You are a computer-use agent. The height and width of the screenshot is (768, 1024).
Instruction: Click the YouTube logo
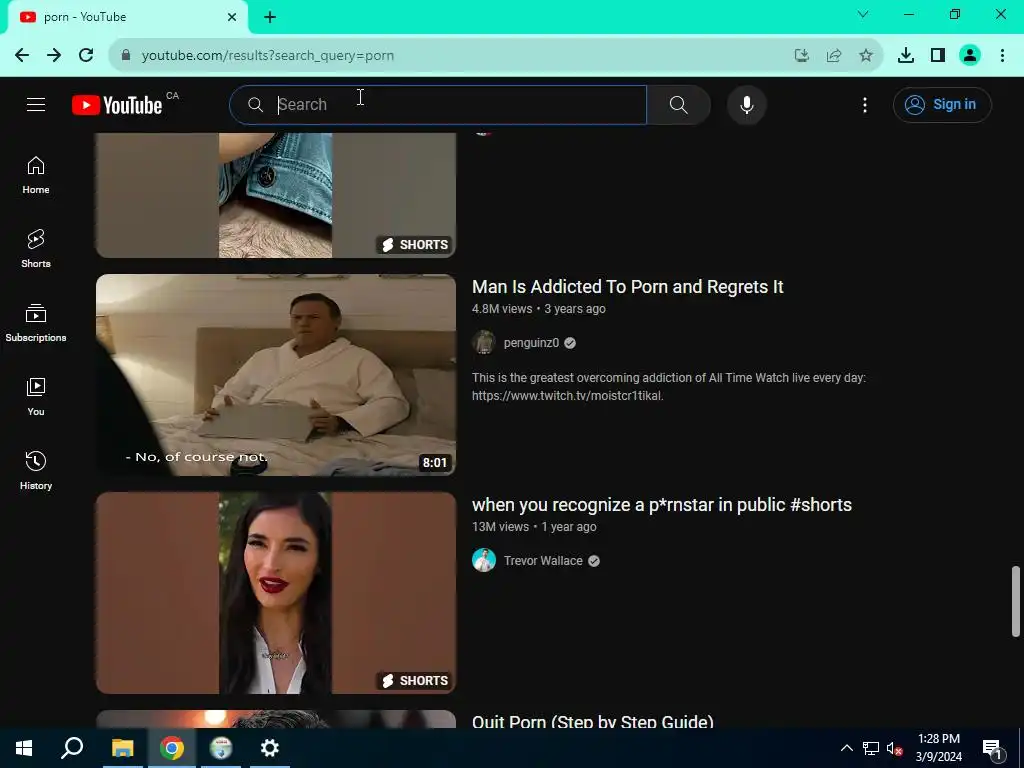(117, 105)
